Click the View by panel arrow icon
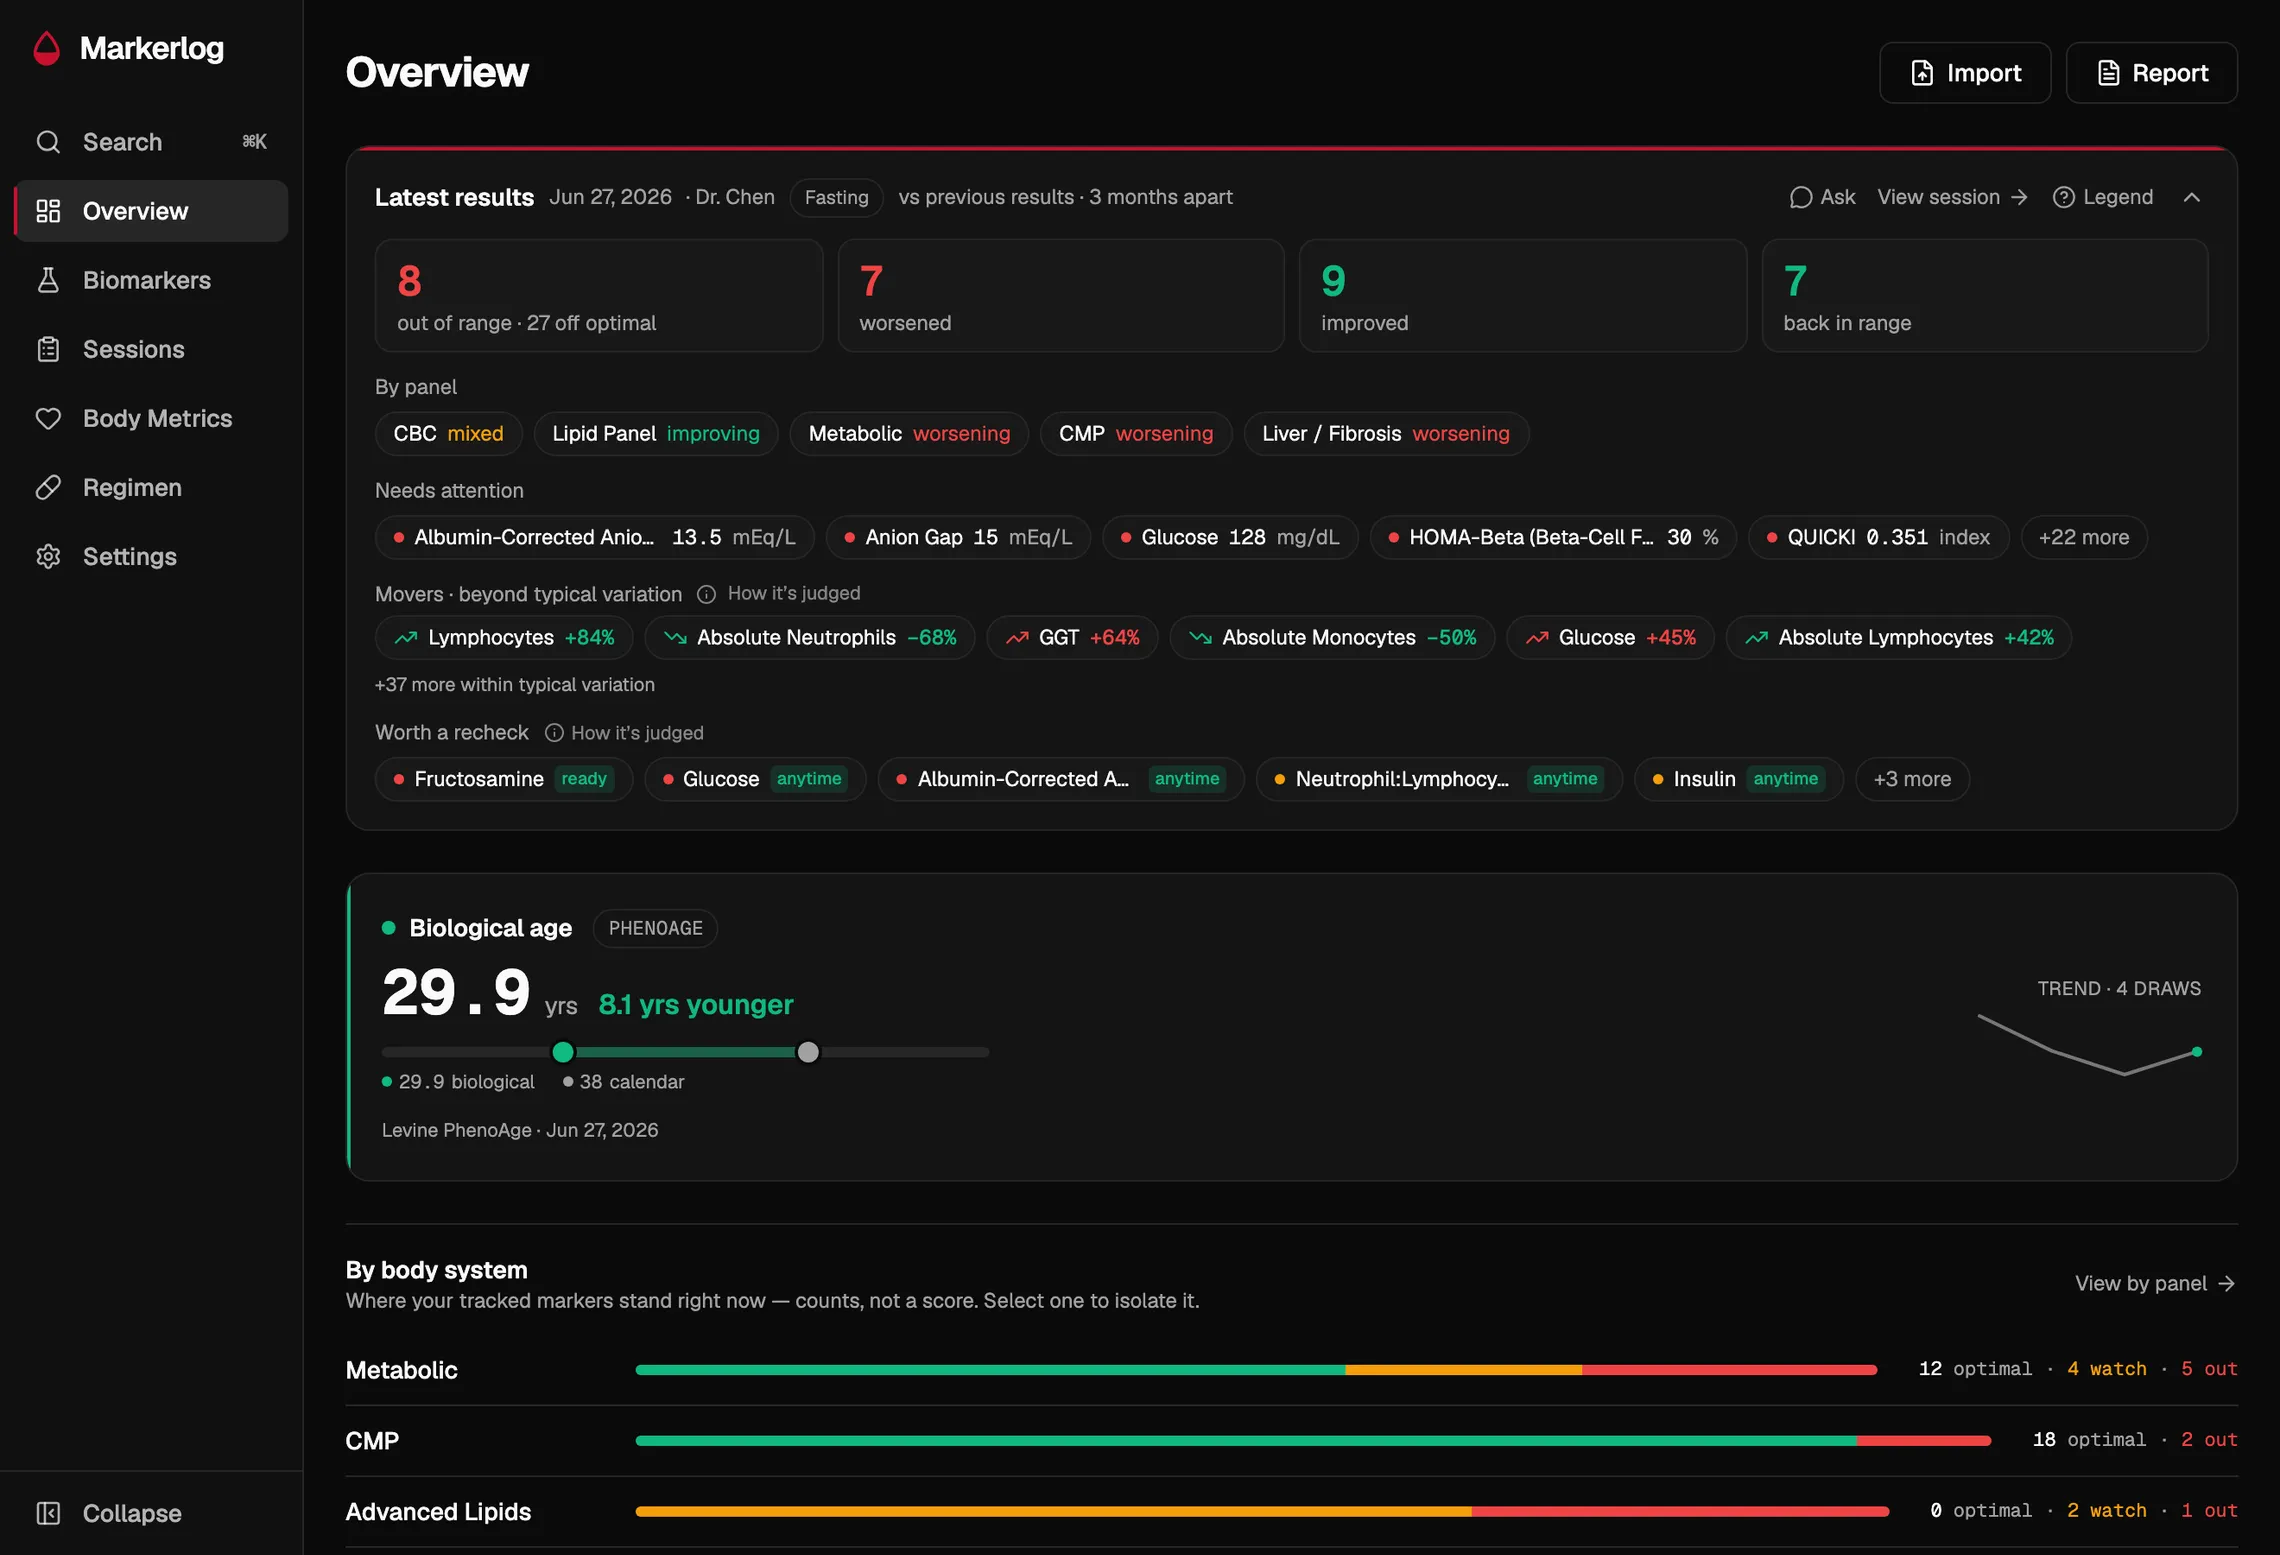 [x=2226, y=1283]
